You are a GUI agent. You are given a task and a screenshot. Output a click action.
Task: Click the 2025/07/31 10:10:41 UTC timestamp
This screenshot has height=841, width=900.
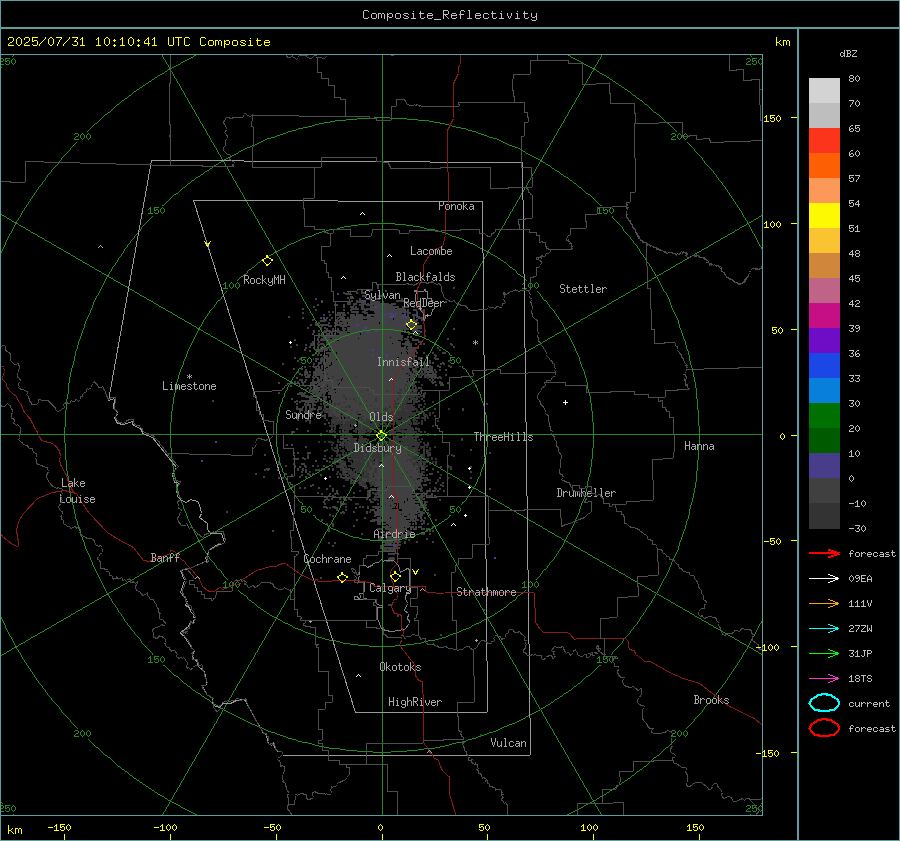pos(138,42)
